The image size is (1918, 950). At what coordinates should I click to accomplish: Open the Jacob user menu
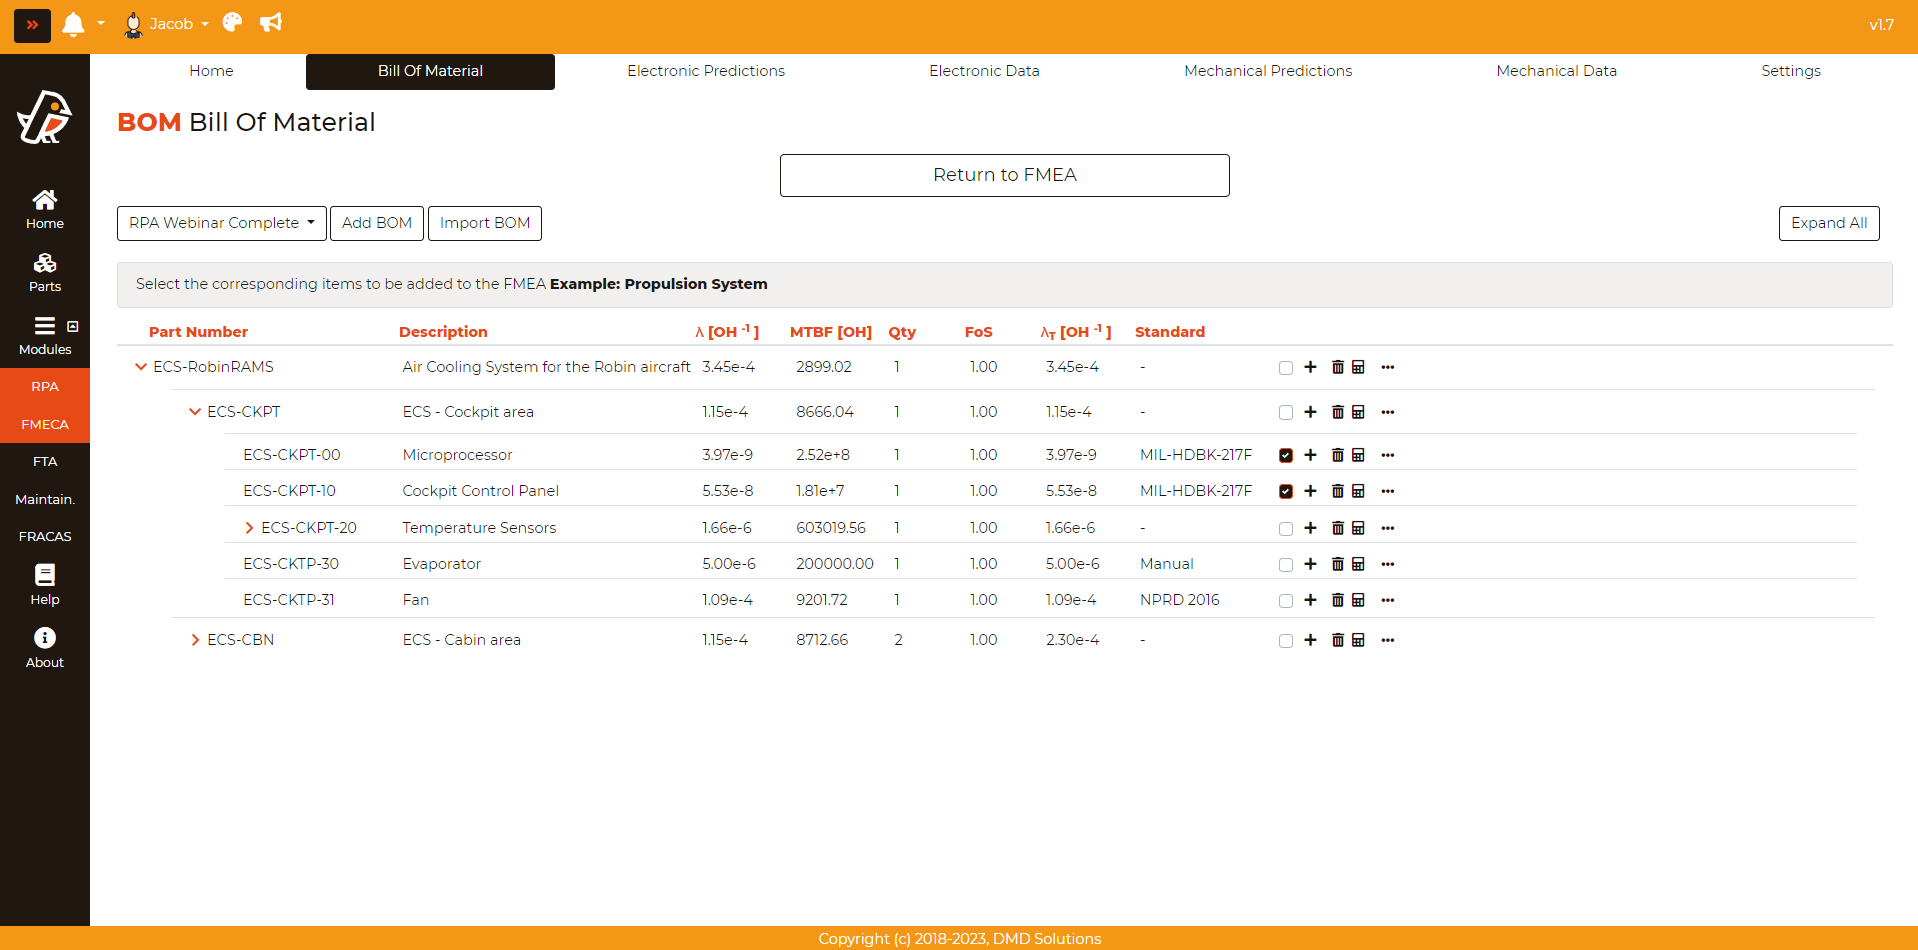(x=166, y=24)
